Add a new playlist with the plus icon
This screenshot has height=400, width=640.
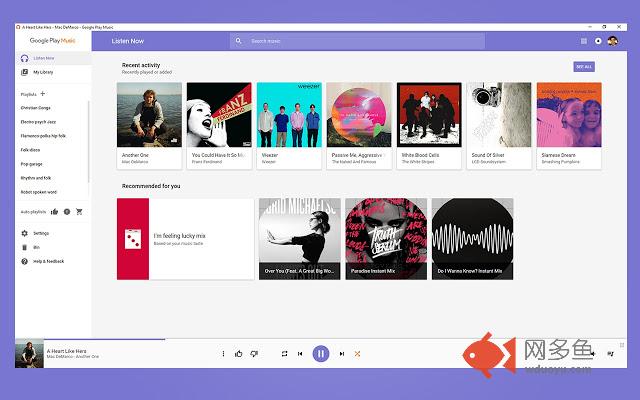pyautogui.click(x=42, y=94)
